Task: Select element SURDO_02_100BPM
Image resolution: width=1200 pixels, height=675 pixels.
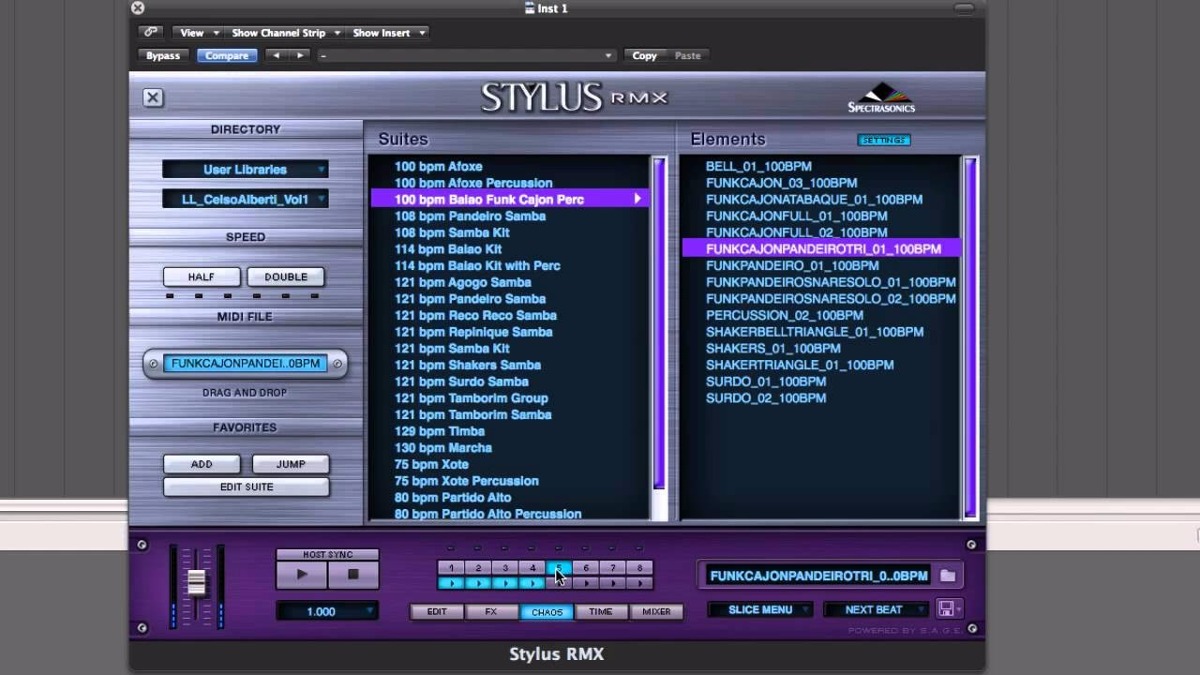Action: click(x=766, y=398)
